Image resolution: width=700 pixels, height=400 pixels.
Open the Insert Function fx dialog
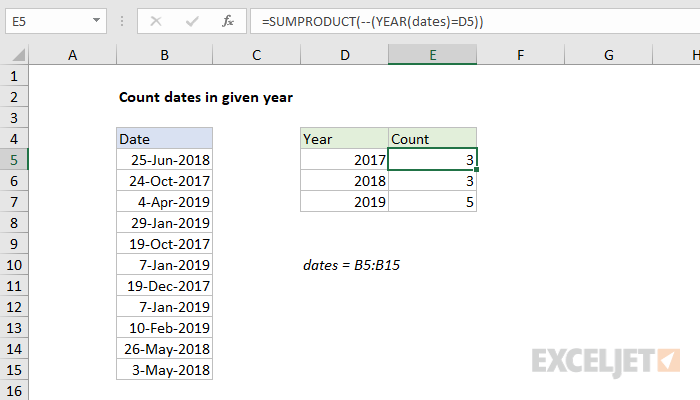click(228, 21)
